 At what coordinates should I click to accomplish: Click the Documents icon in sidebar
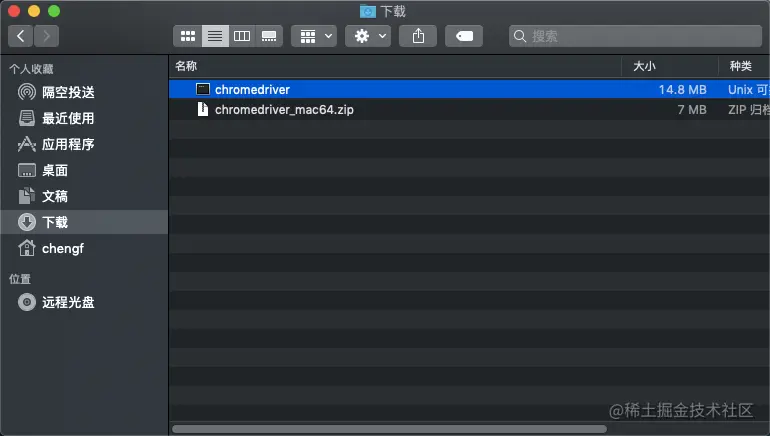27,196
